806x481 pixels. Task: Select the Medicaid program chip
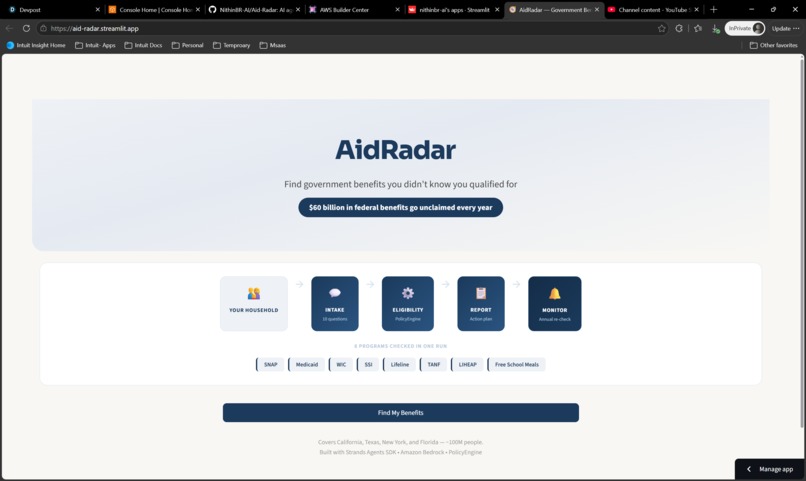[x=306, y=364]
